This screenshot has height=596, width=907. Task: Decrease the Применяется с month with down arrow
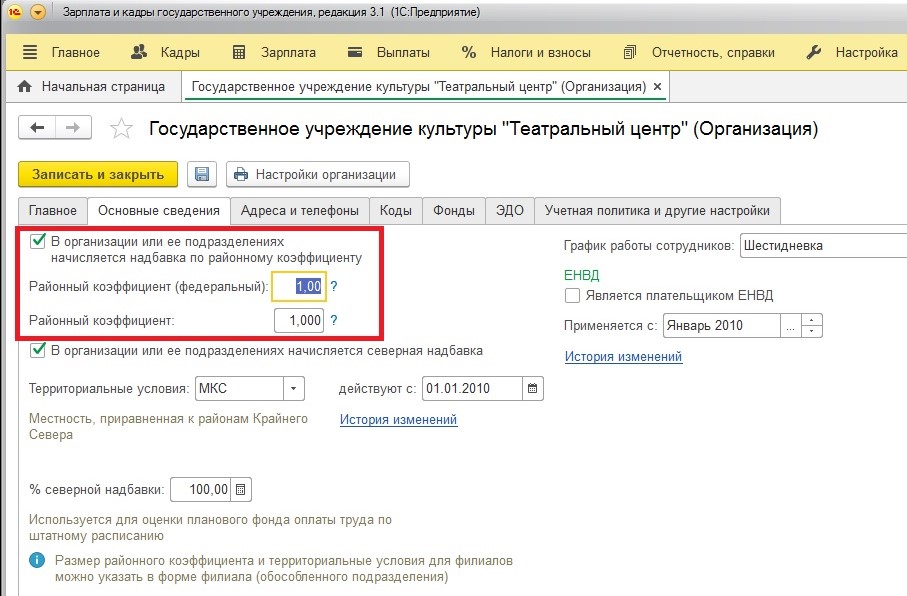click(812, 331)
